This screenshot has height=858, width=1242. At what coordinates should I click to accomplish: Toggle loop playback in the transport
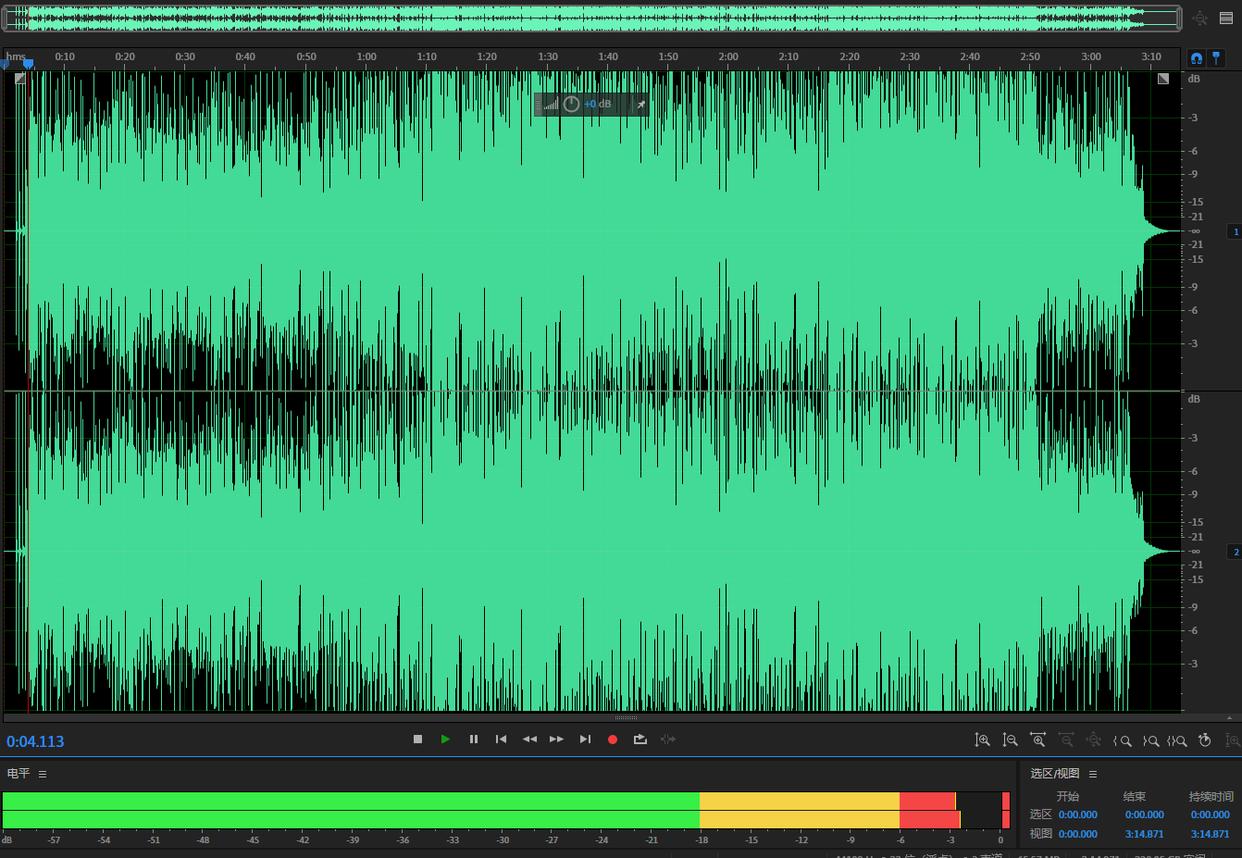(640, 739)
